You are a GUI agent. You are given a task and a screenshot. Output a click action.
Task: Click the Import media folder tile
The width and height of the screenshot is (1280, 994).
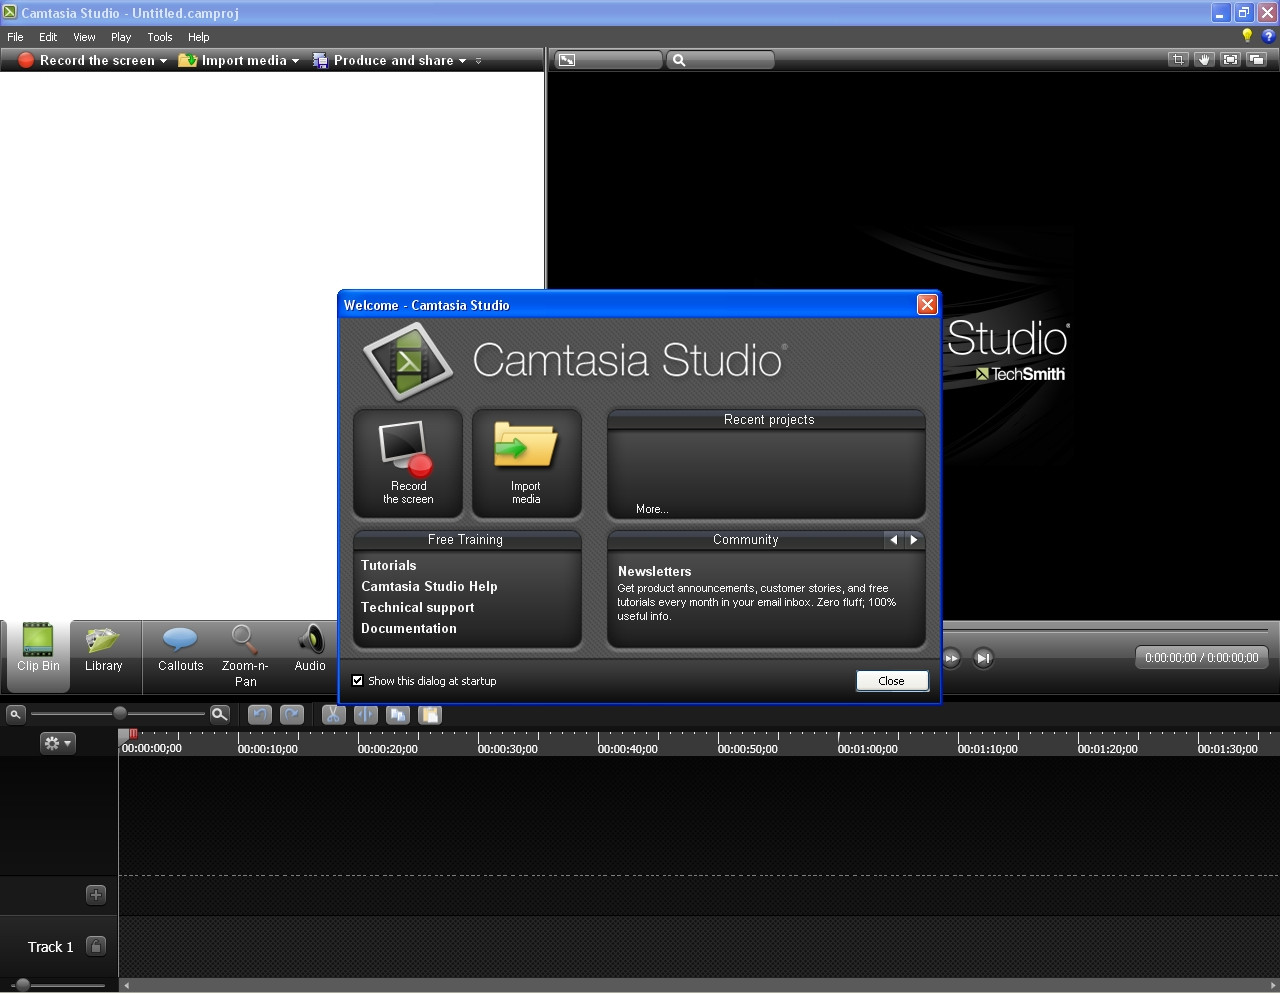[526, 463]
